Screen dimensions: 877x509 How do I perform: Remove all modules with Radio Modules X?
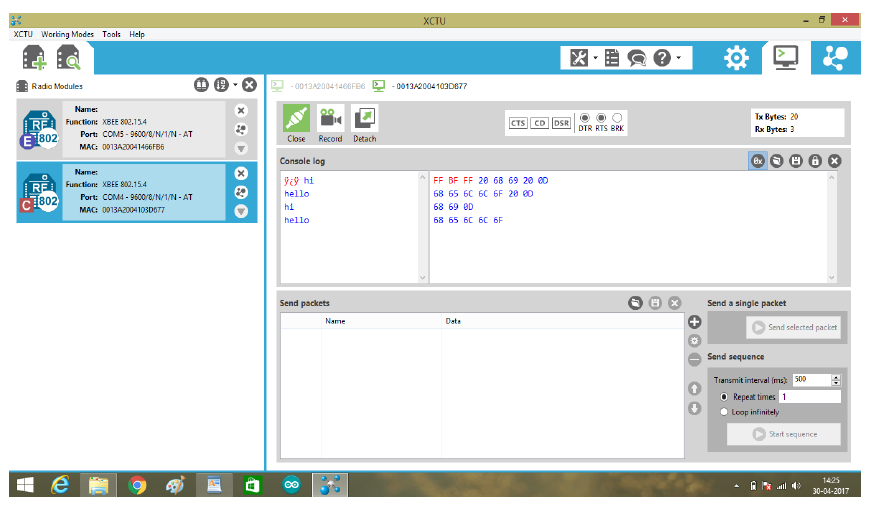click(x=249, y=85)
